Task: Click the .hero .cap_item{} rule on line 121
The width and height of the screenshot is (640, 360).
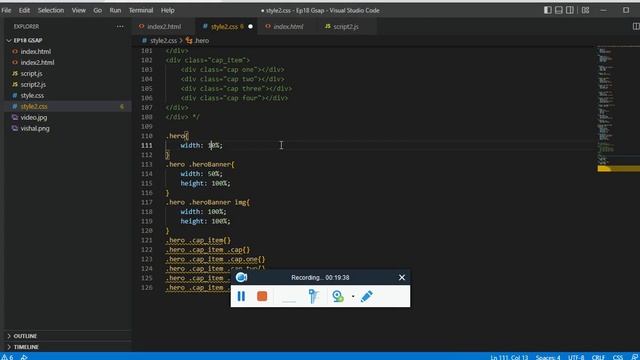Action: (x=198, y=240)
